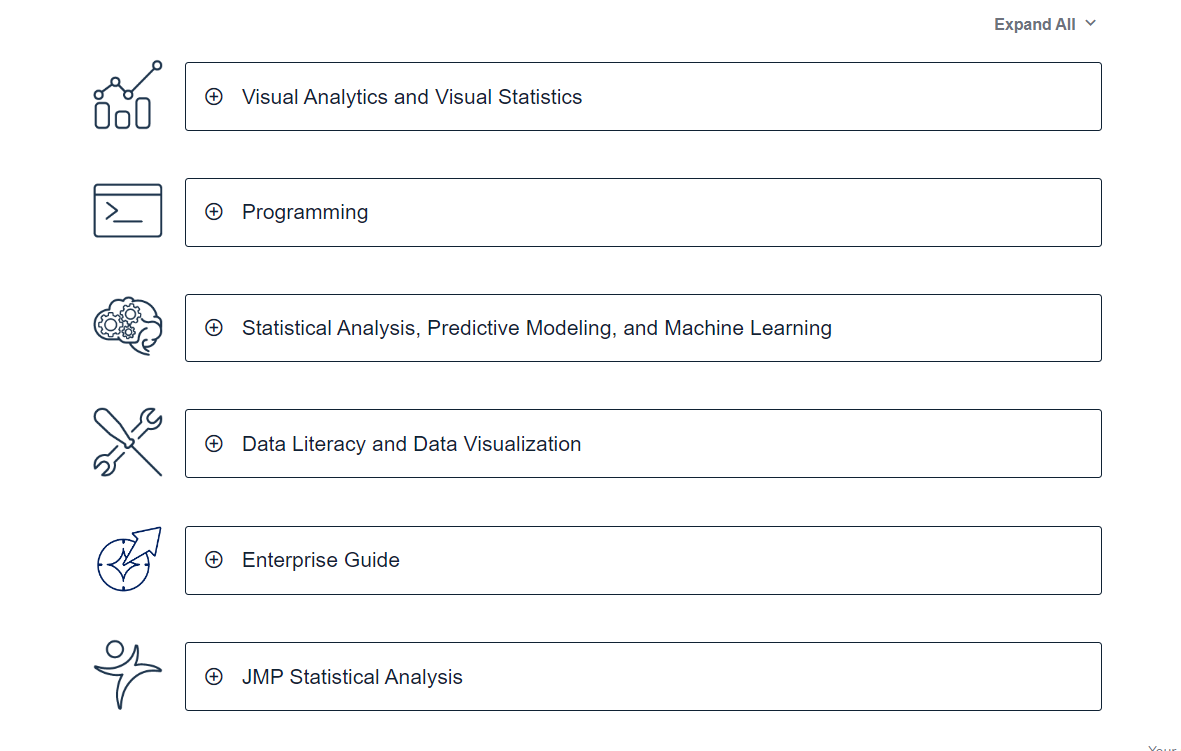Open the Programming section title
Image resolution: width=1181 pixels, height=751 pixels.
click(305, 212)
